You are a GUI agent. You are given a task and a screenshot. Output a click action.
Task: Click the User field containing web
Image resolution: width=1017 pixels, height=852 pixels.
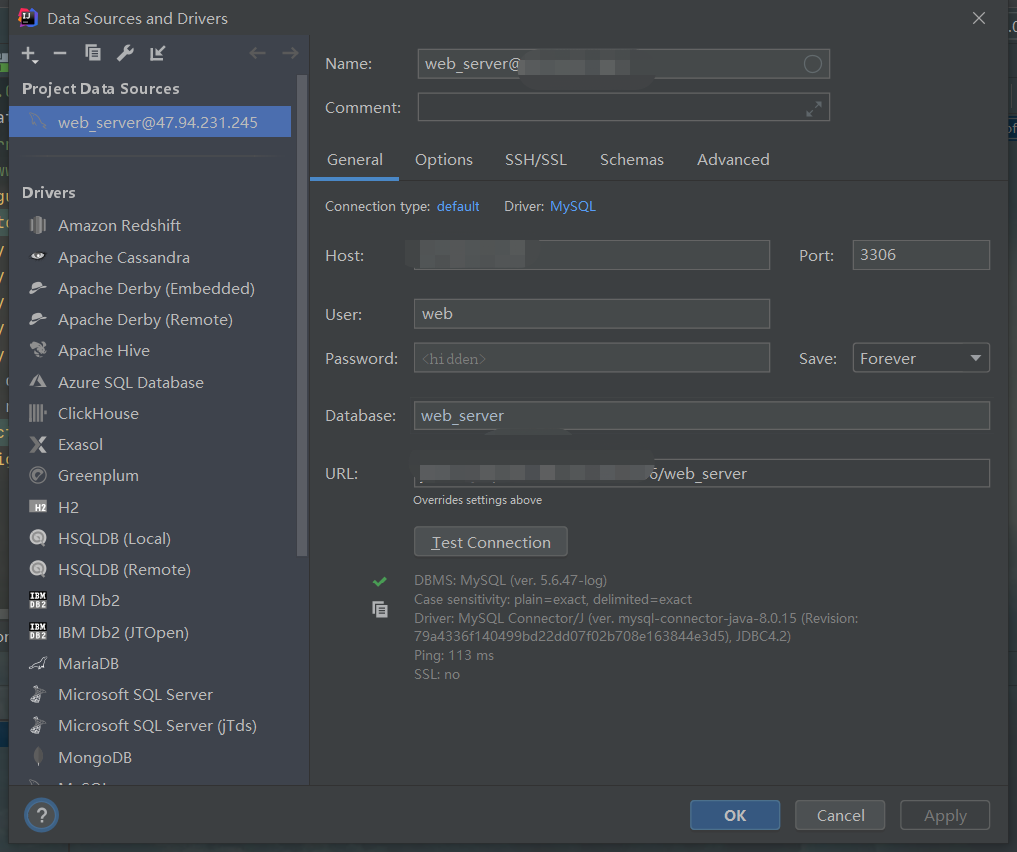592,314
